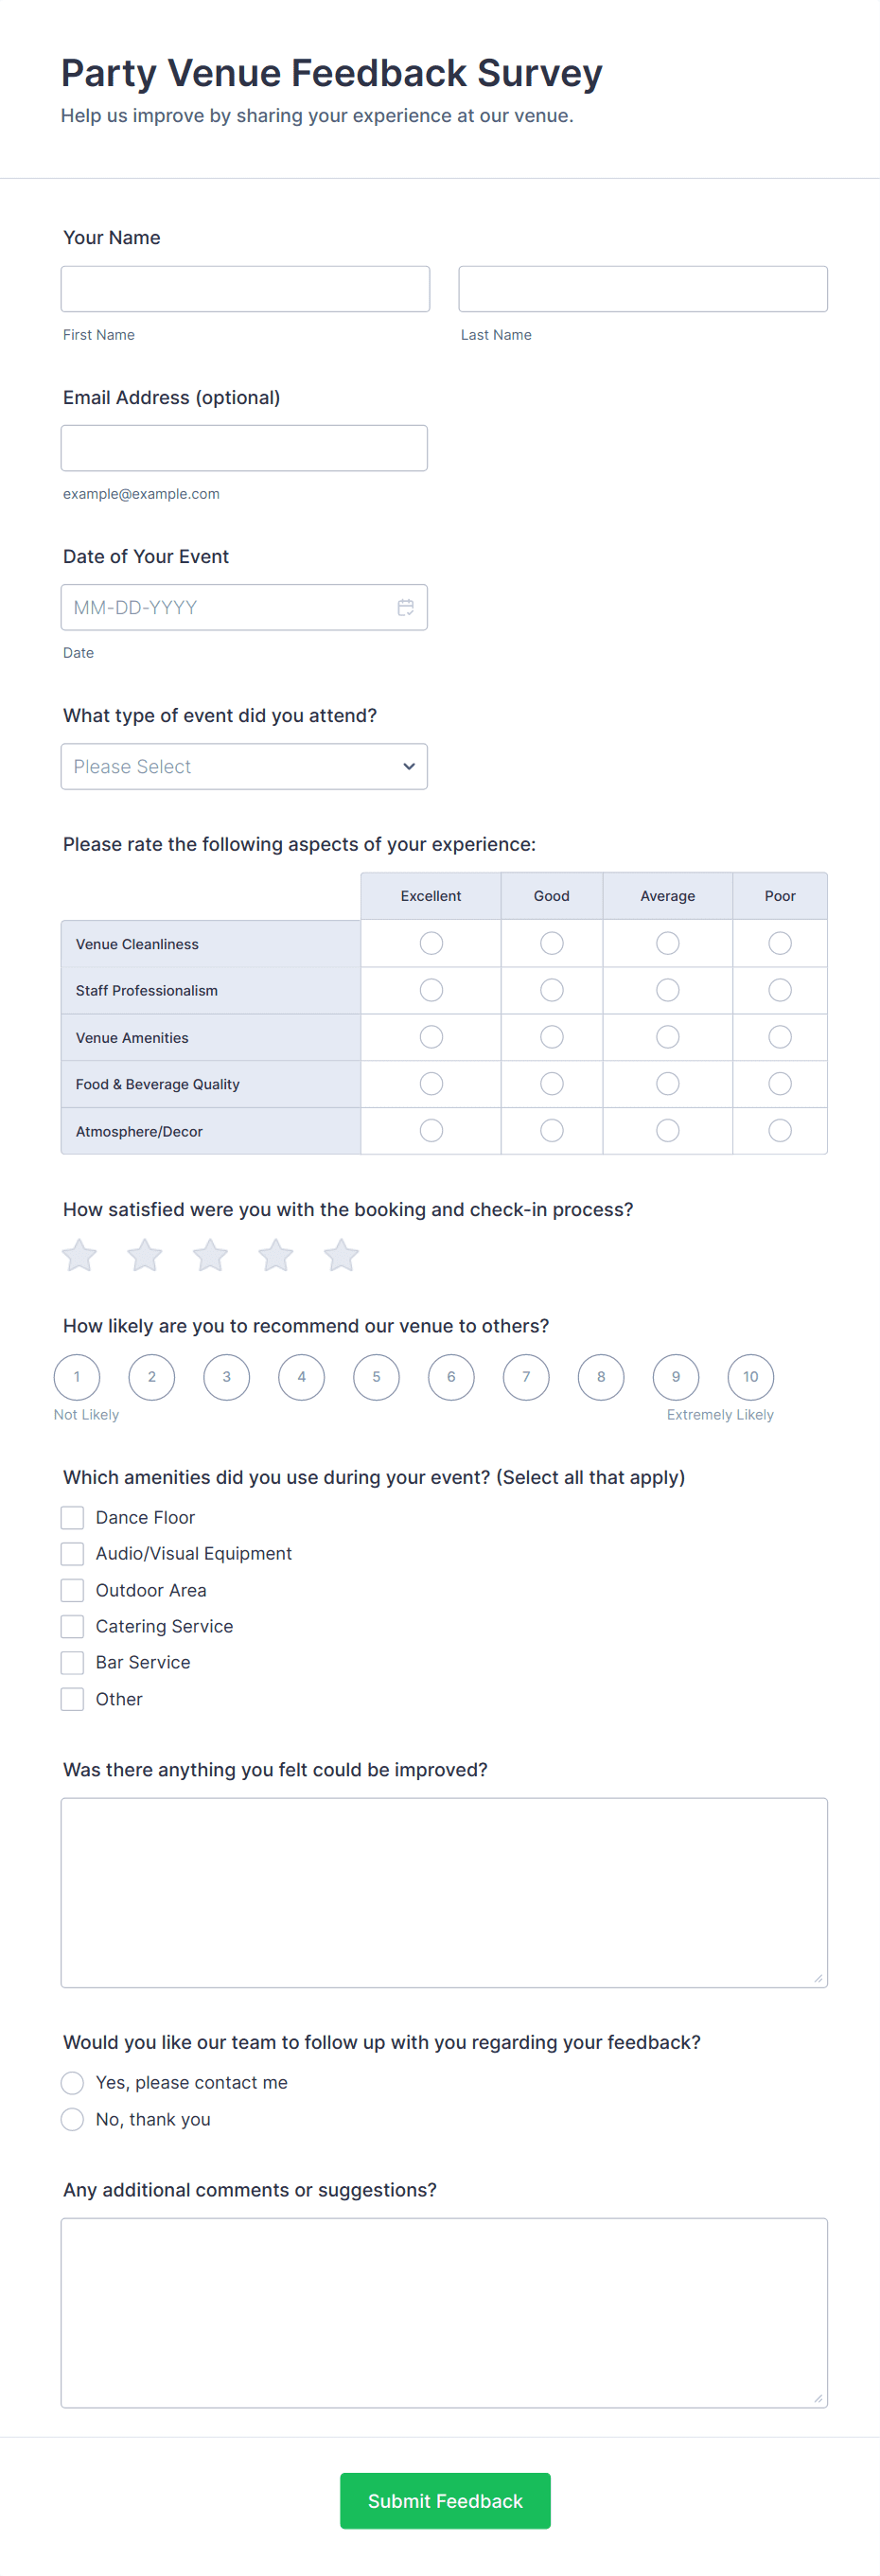Click the first satisfaction star
Viewport: 880px width, 2576px height.
click(79, 1255)
